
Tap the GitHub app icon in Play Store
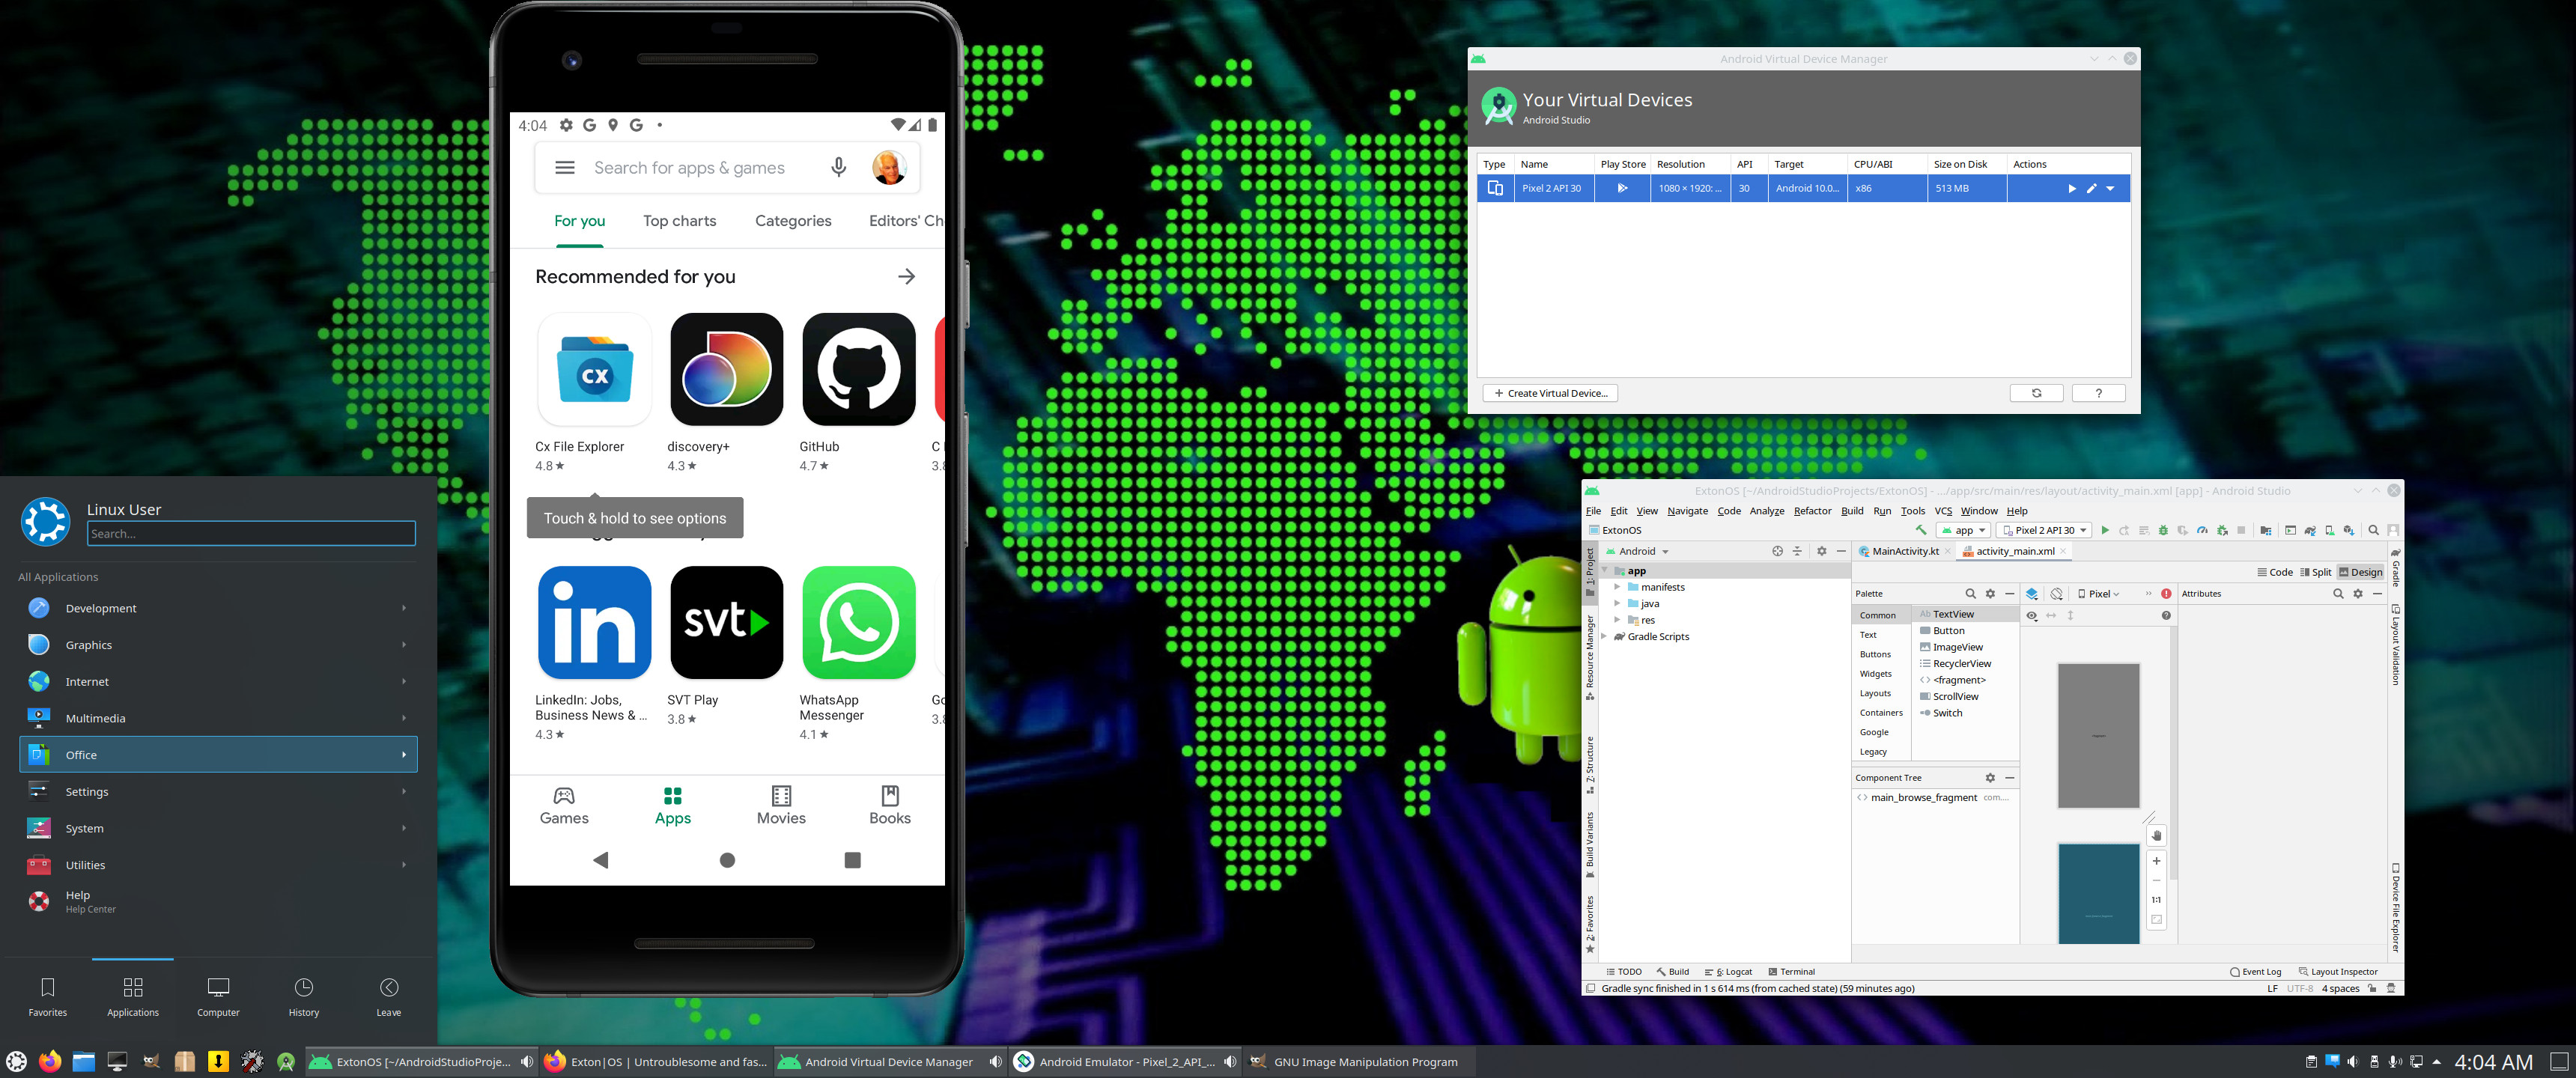858,369
